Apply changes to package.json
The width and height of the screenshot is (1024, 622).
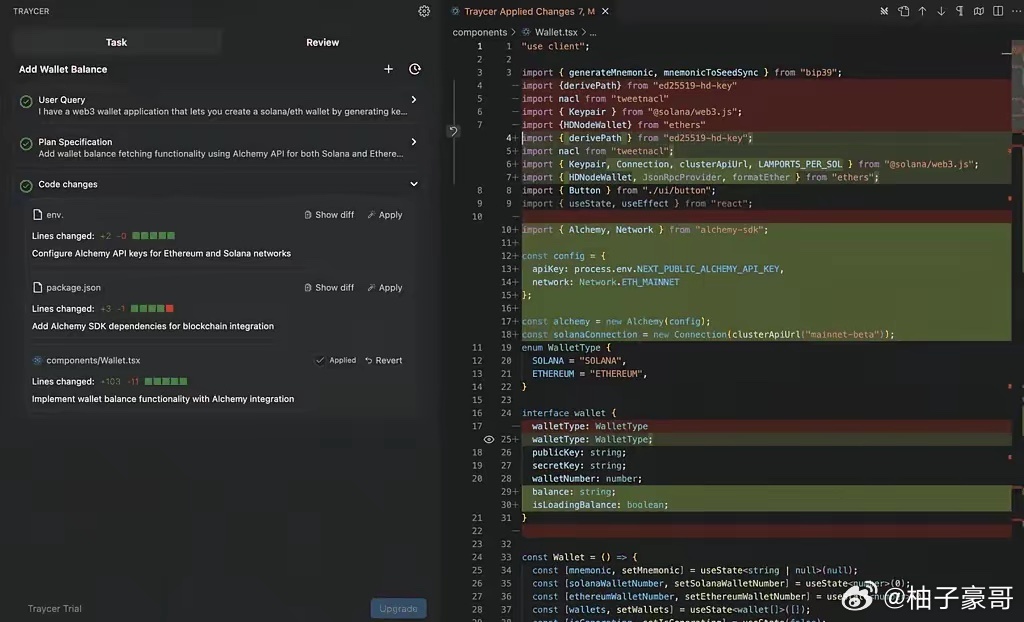(x=385, y=287)
